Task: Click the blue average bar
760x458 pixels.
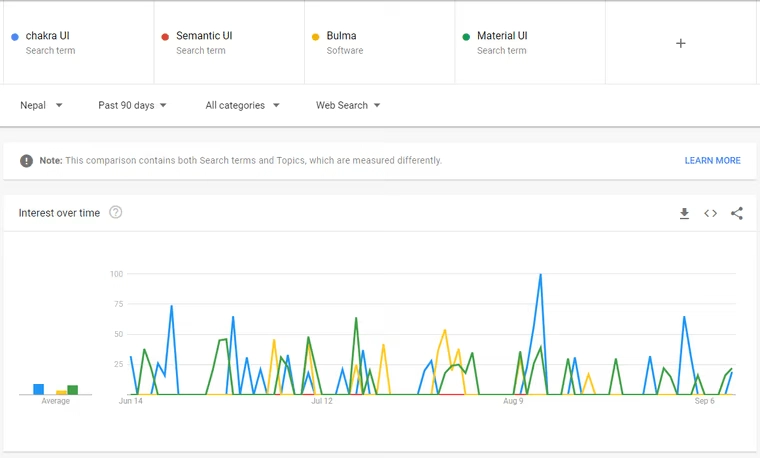Action: click(38, 389)
